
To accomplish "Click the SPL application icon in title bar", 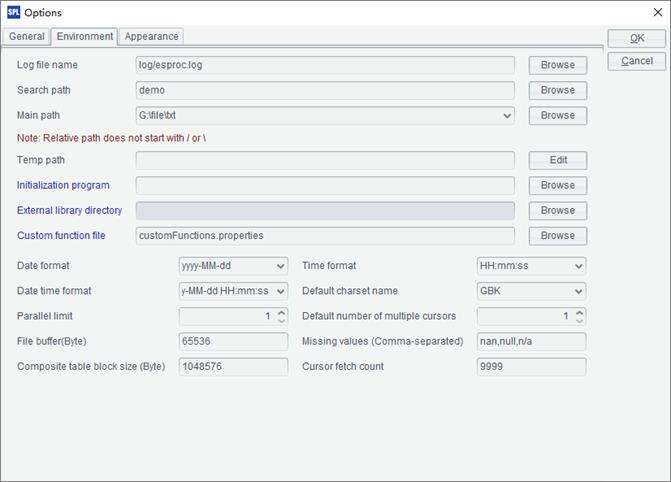I will point(13,12).
